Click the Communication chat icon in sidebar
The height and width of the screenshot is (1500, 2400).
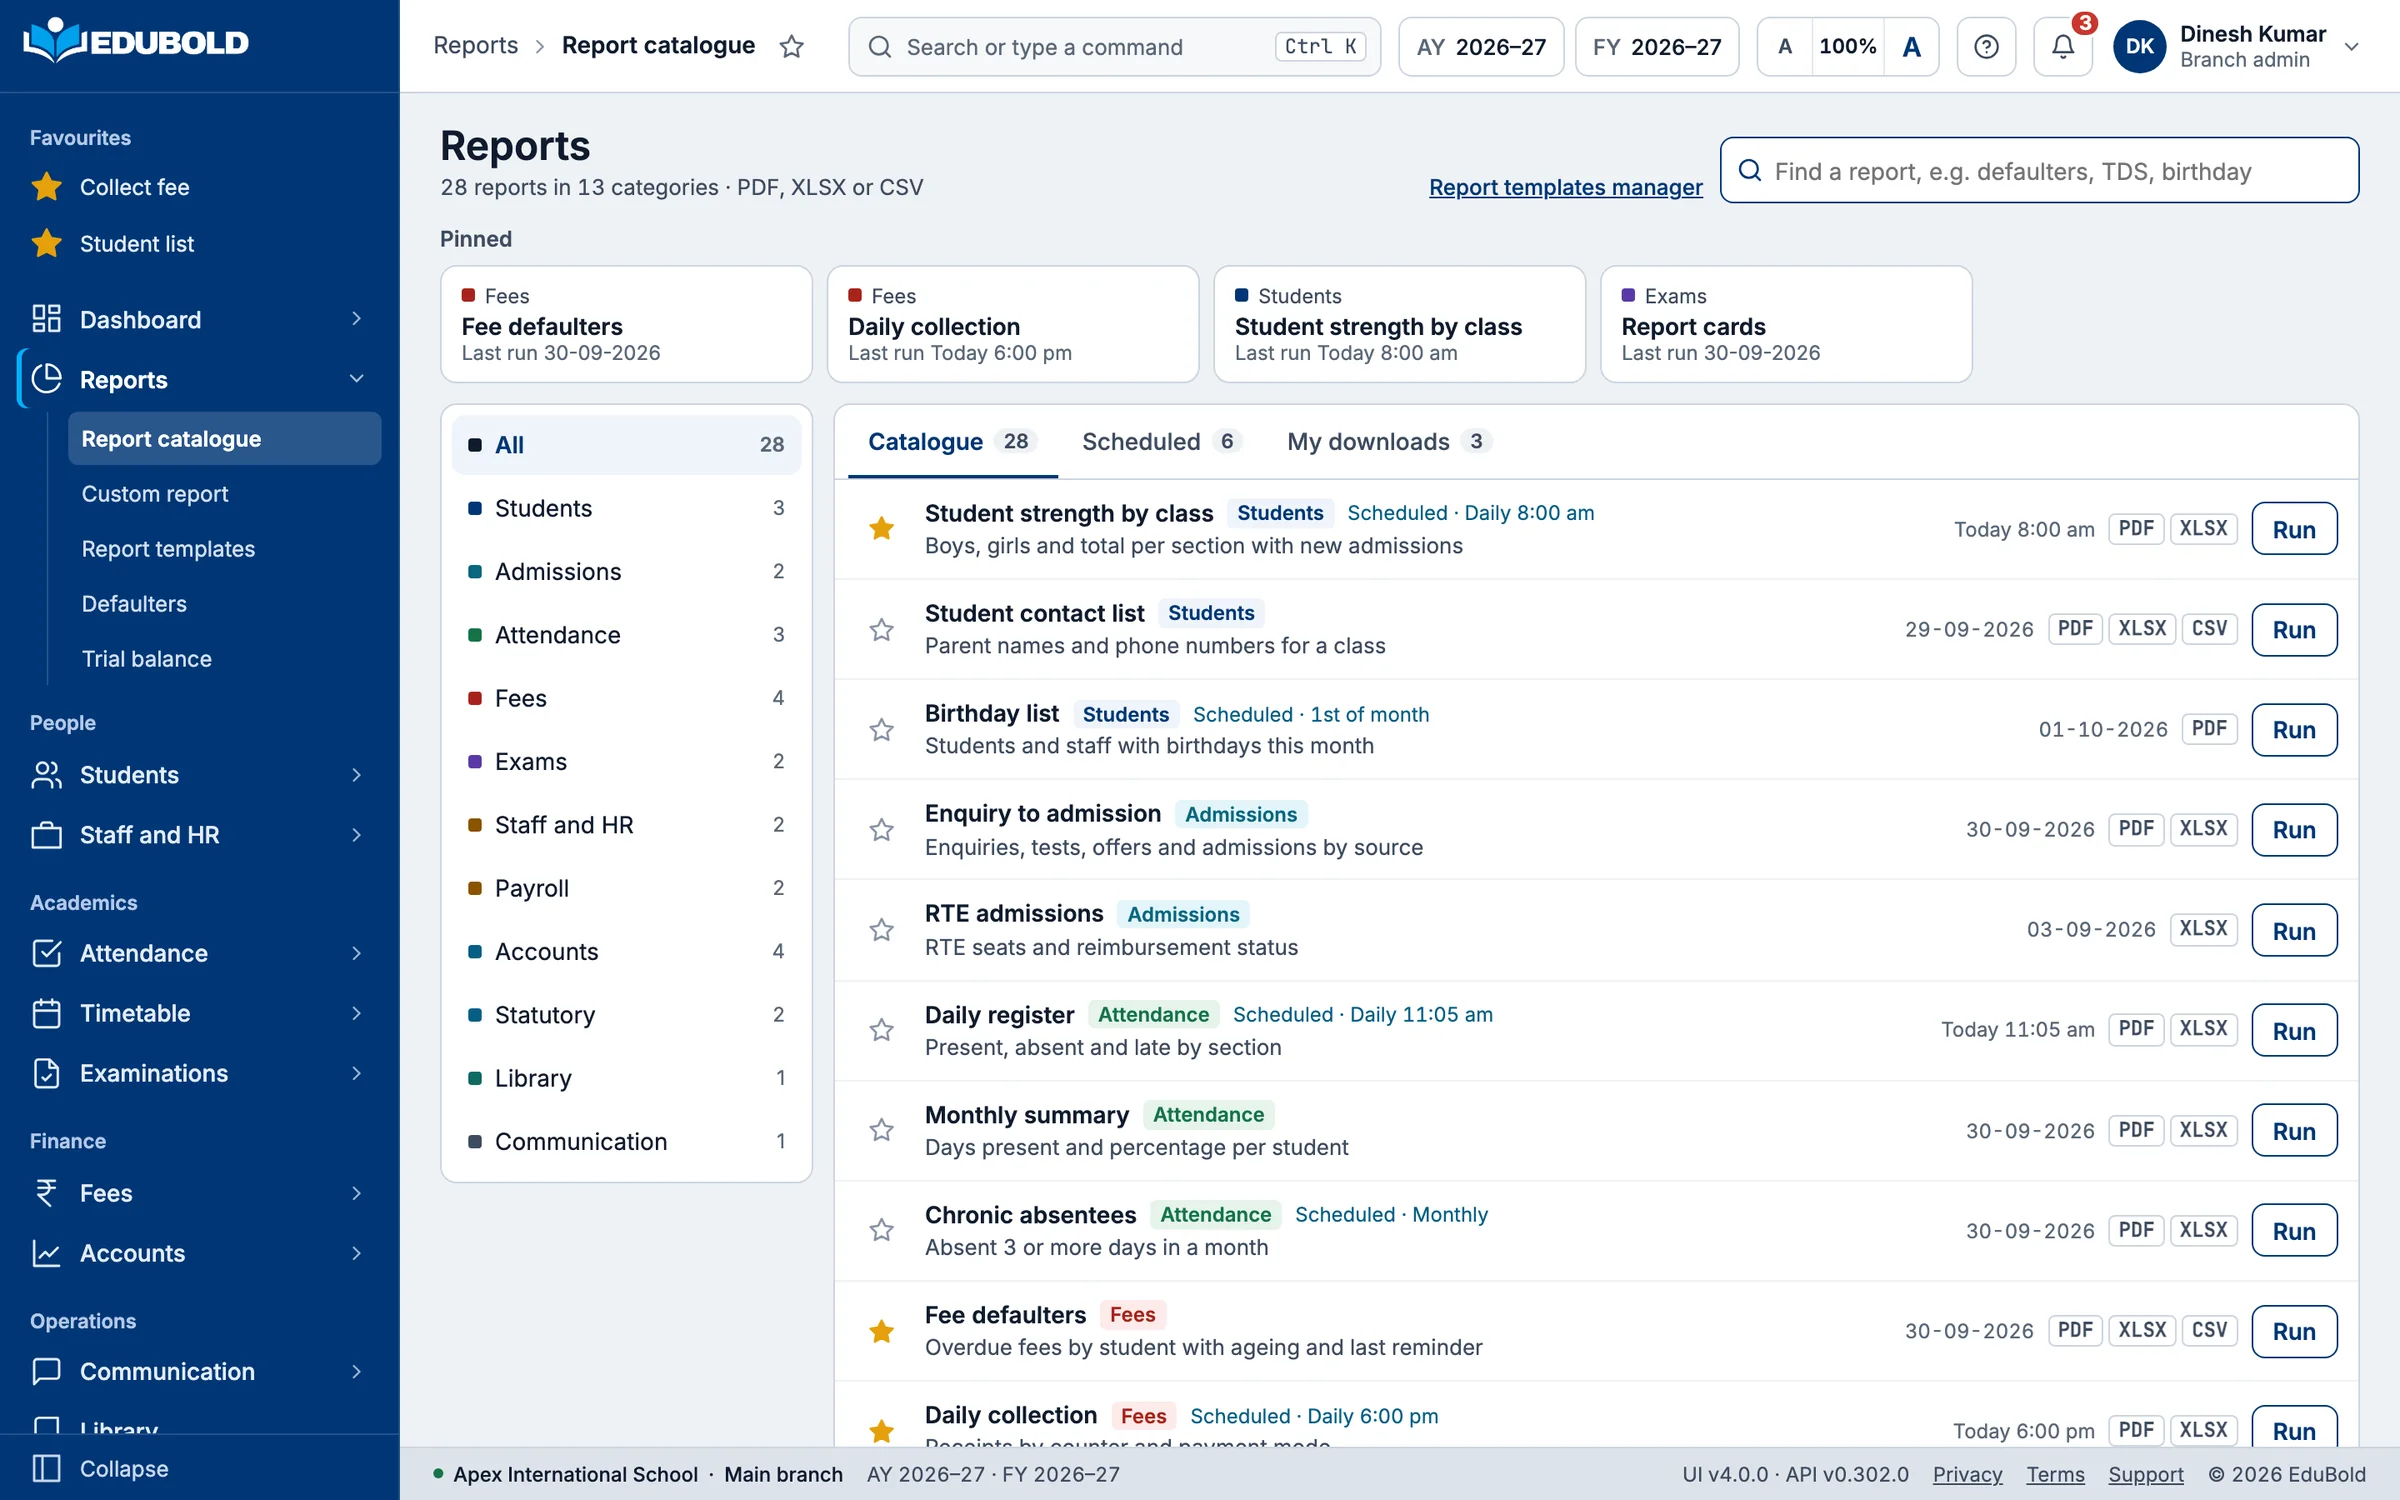pos(46,1371)
